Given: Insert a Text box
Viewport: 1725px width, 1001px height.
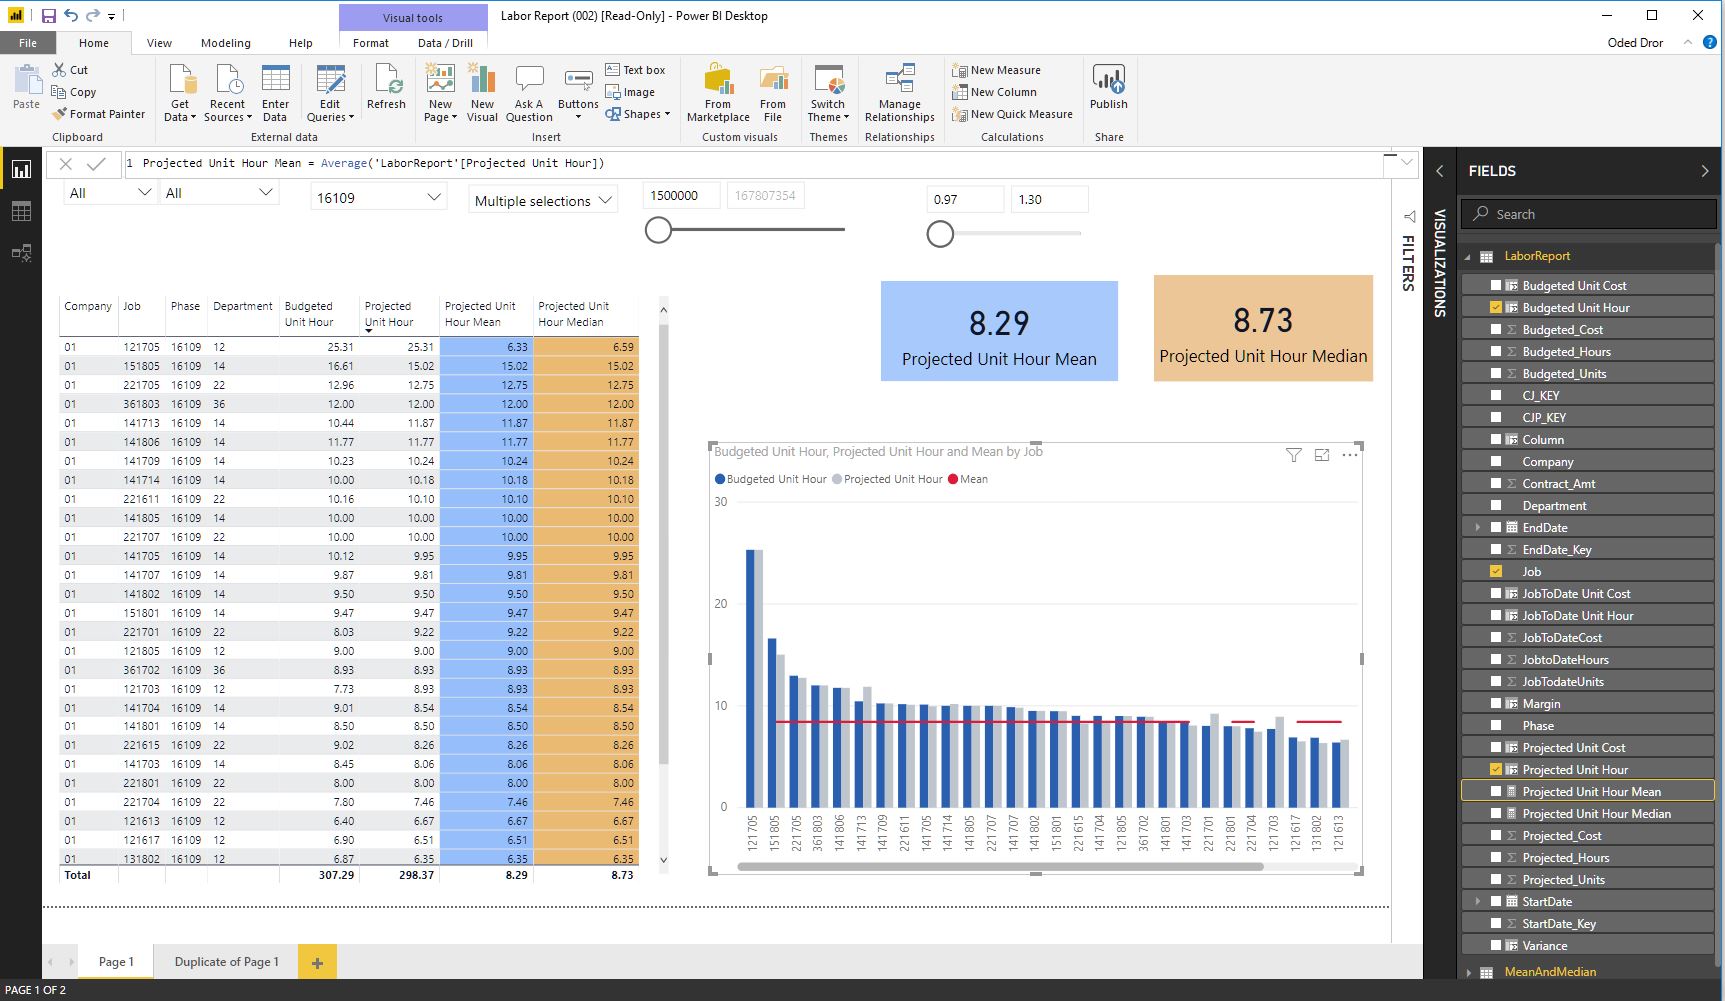Looking at the screenshot, I should coord(635,70).
